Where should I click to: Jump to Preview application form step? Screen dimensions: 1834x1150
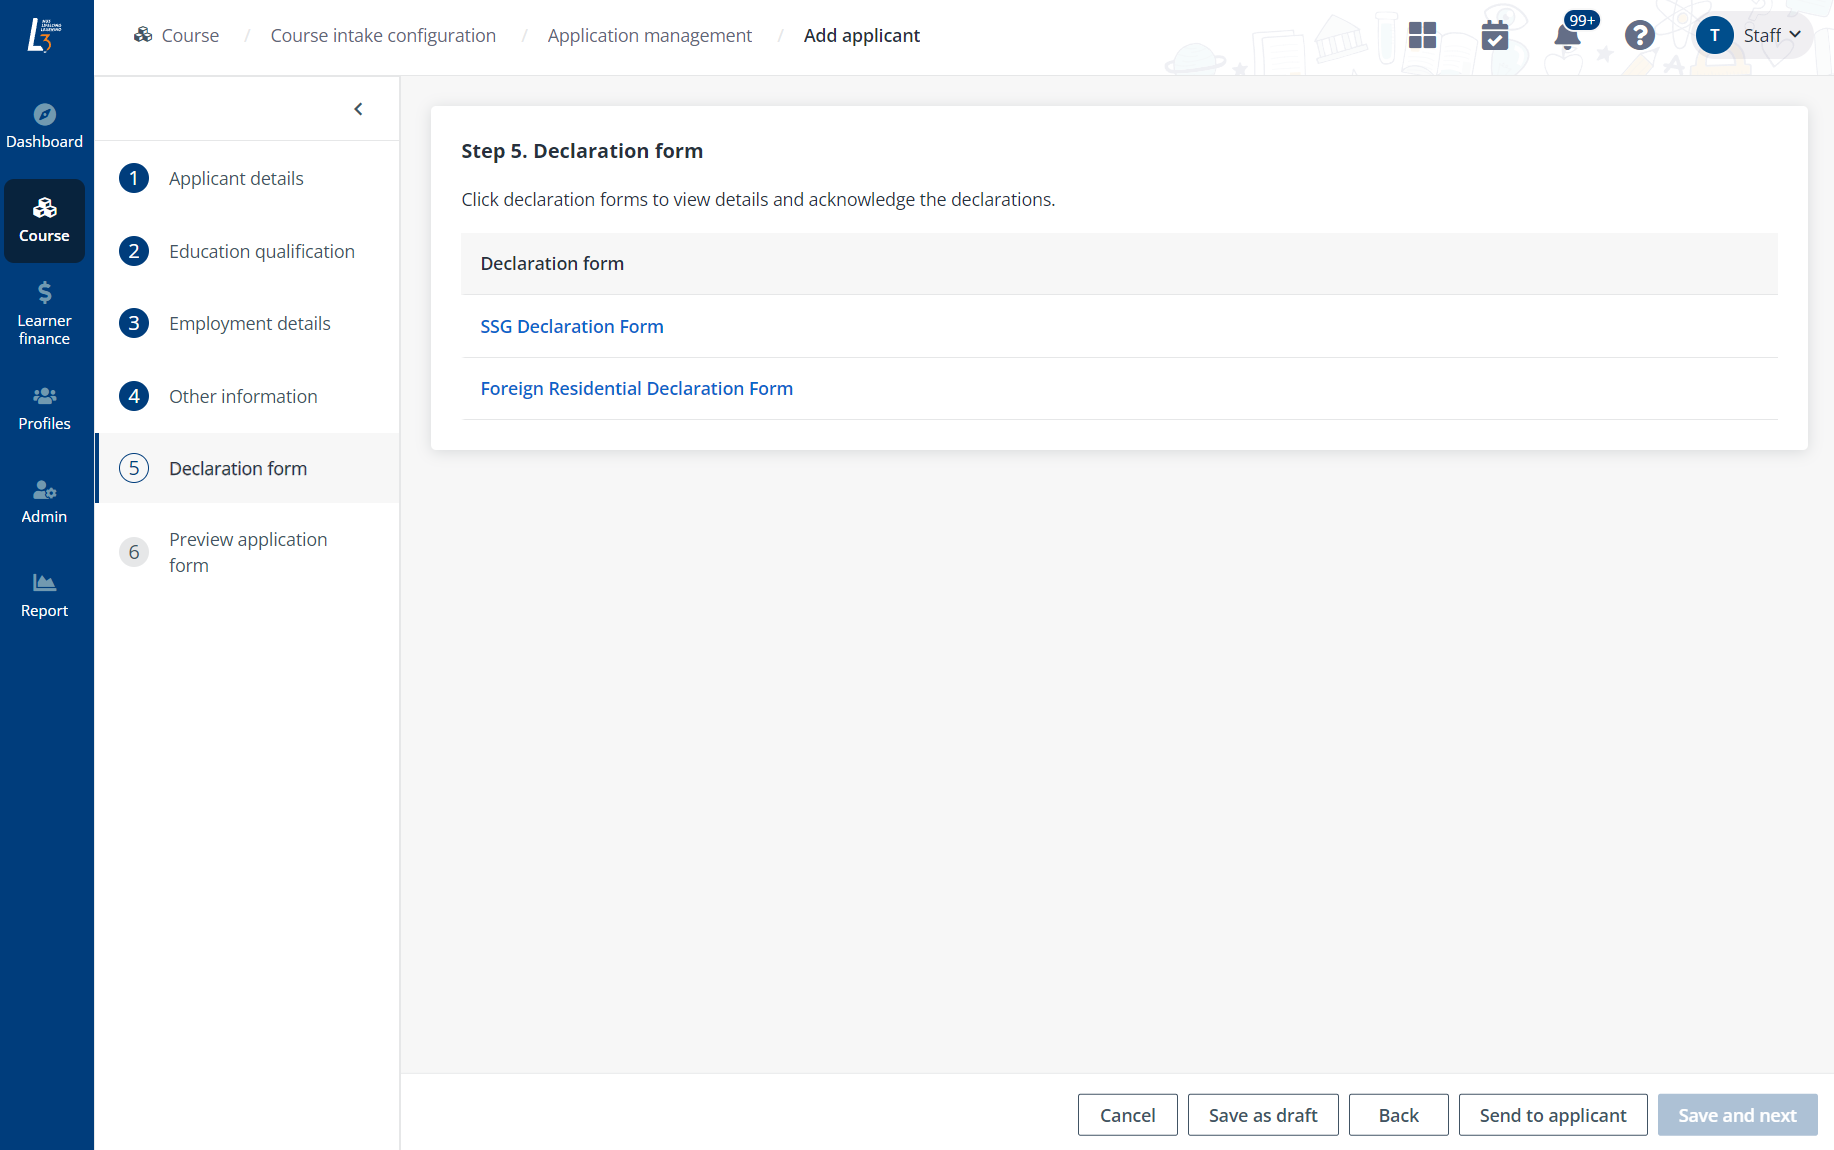click(247, 552)
